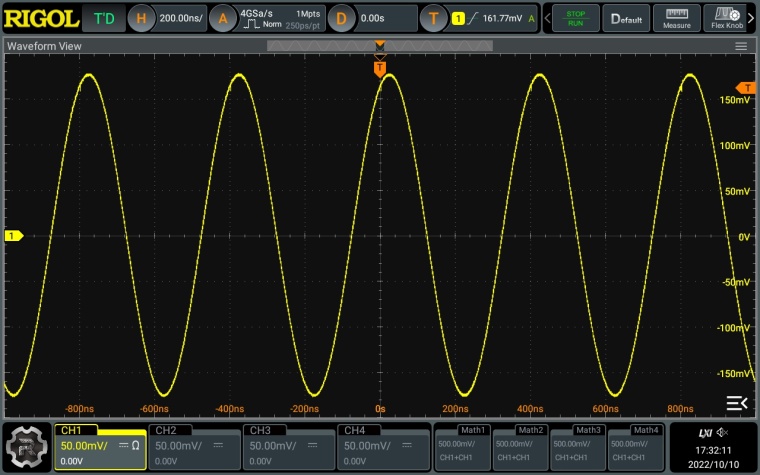The image size is (760, 475).
Task: Click the gear function navigation icon
Action: [27, 446]
